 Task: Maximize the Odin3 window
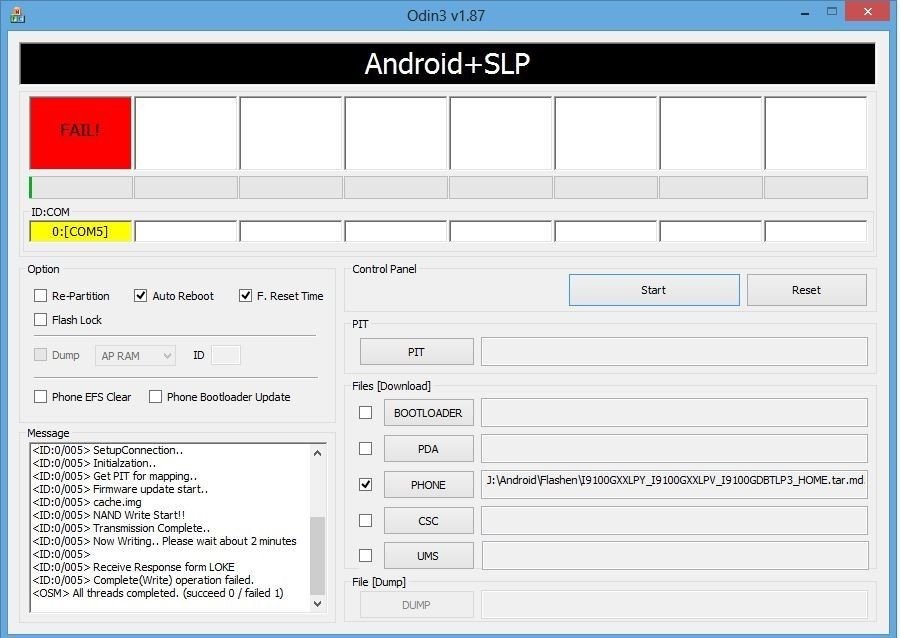831,11
